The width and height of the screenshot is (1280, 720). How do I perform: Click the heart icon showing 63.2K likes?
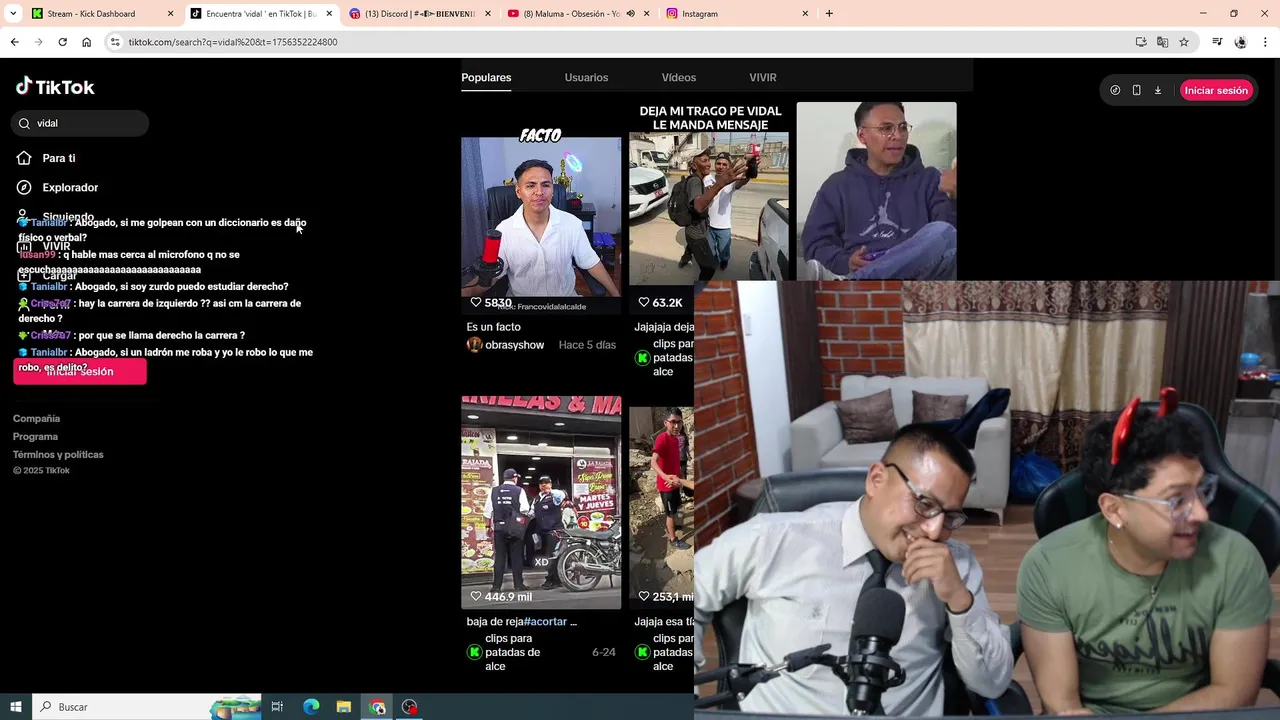(644, 302)
